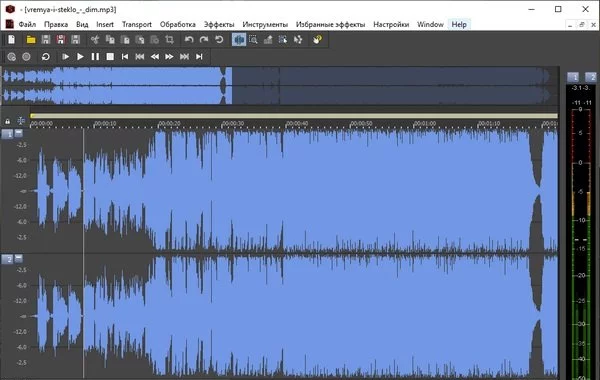Collapse channel 1 with its minimize button
This screenshot has width=600, height=380.
18,133
